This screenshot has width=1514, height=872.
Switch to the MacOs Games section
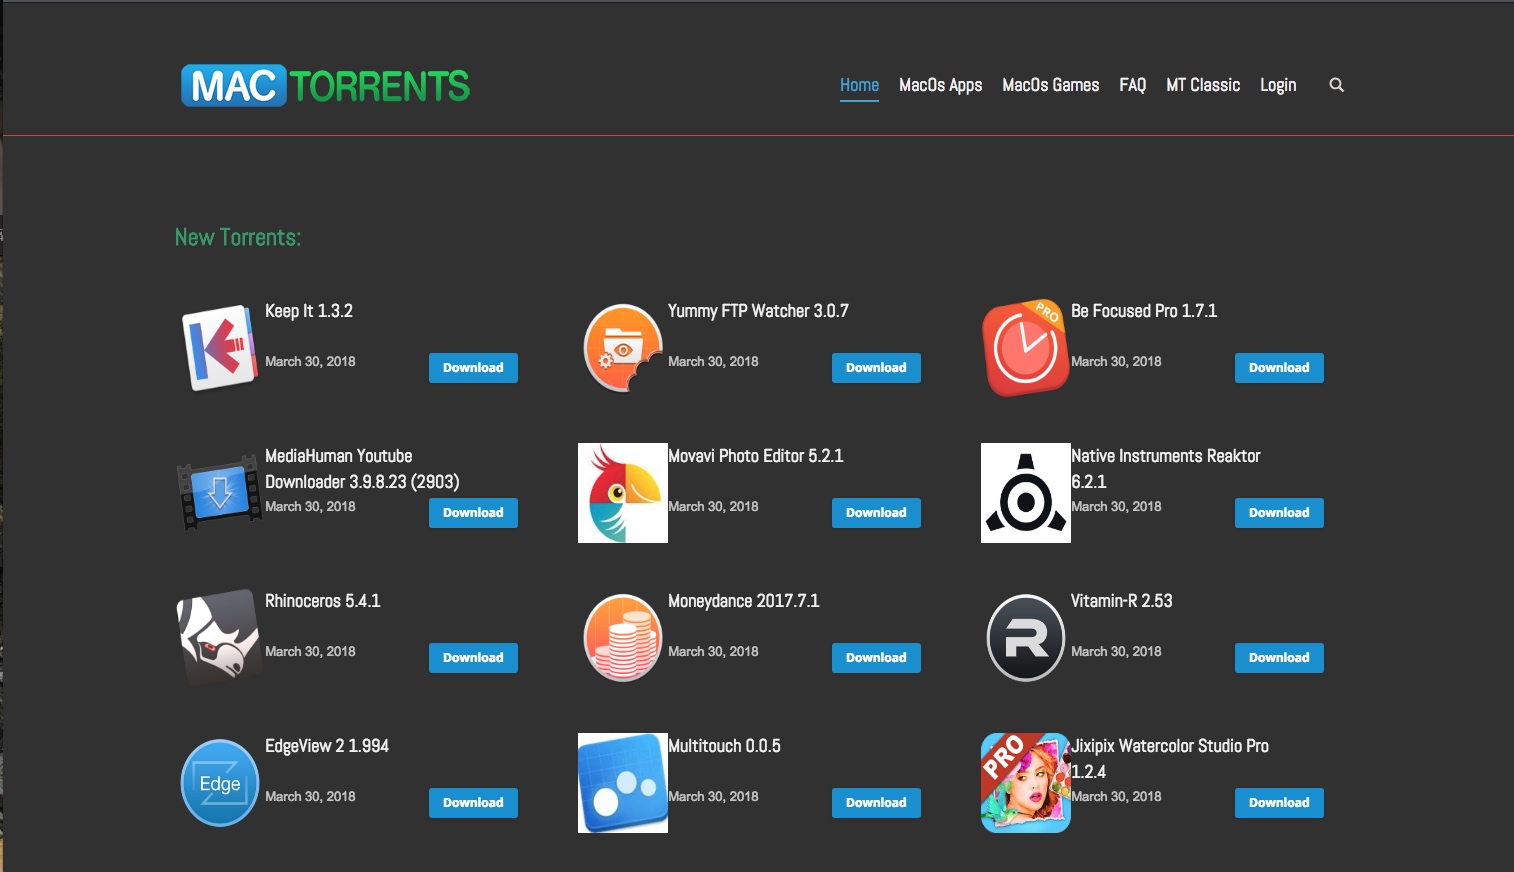[1050, 85]
